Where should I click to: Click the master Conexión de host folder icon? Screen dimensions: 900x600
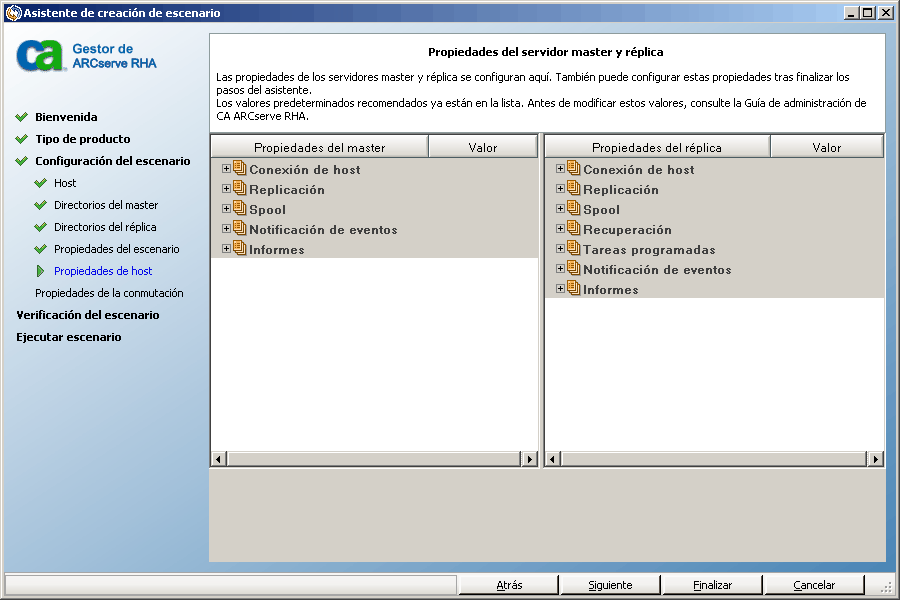[240, 168]
